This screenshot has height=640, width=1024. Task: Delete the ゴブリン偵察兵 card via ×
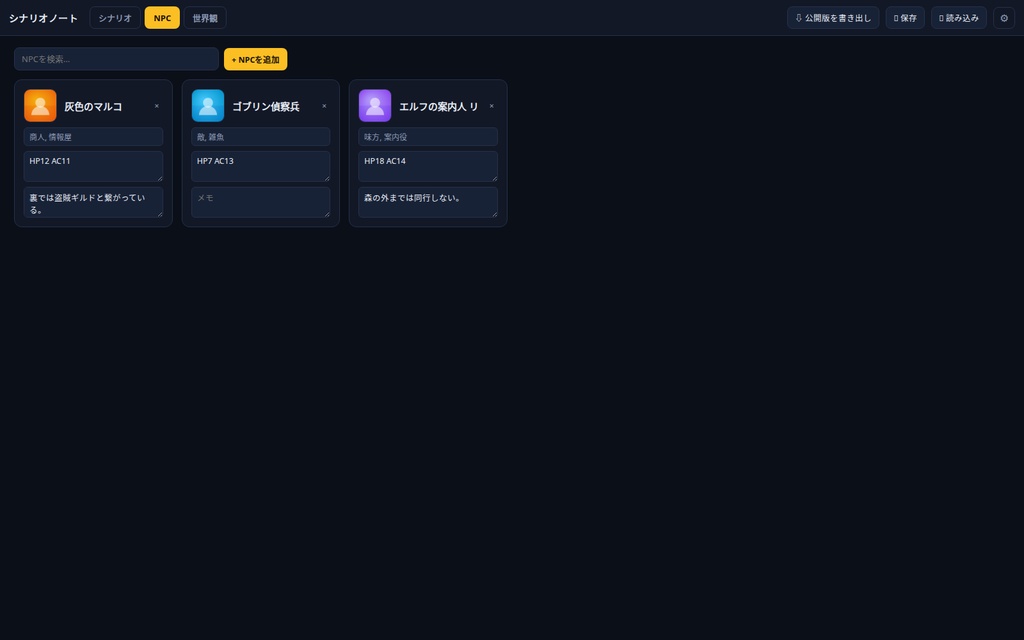coord(324,106)
